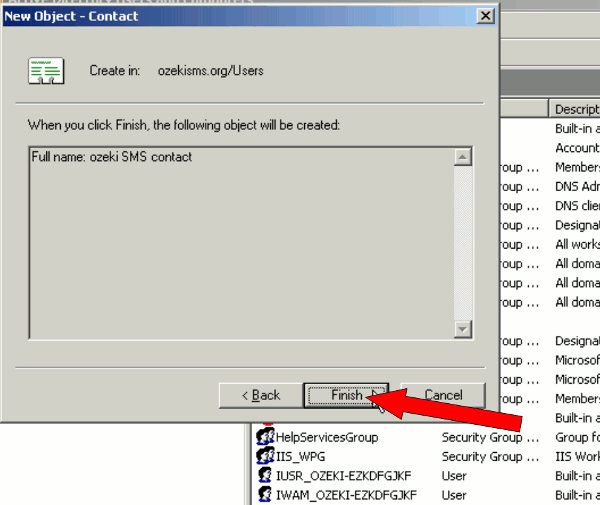Go back with the Back button
Image resolution: width=600 pixels, height=505 pixels.
click(x=261, y=395)
